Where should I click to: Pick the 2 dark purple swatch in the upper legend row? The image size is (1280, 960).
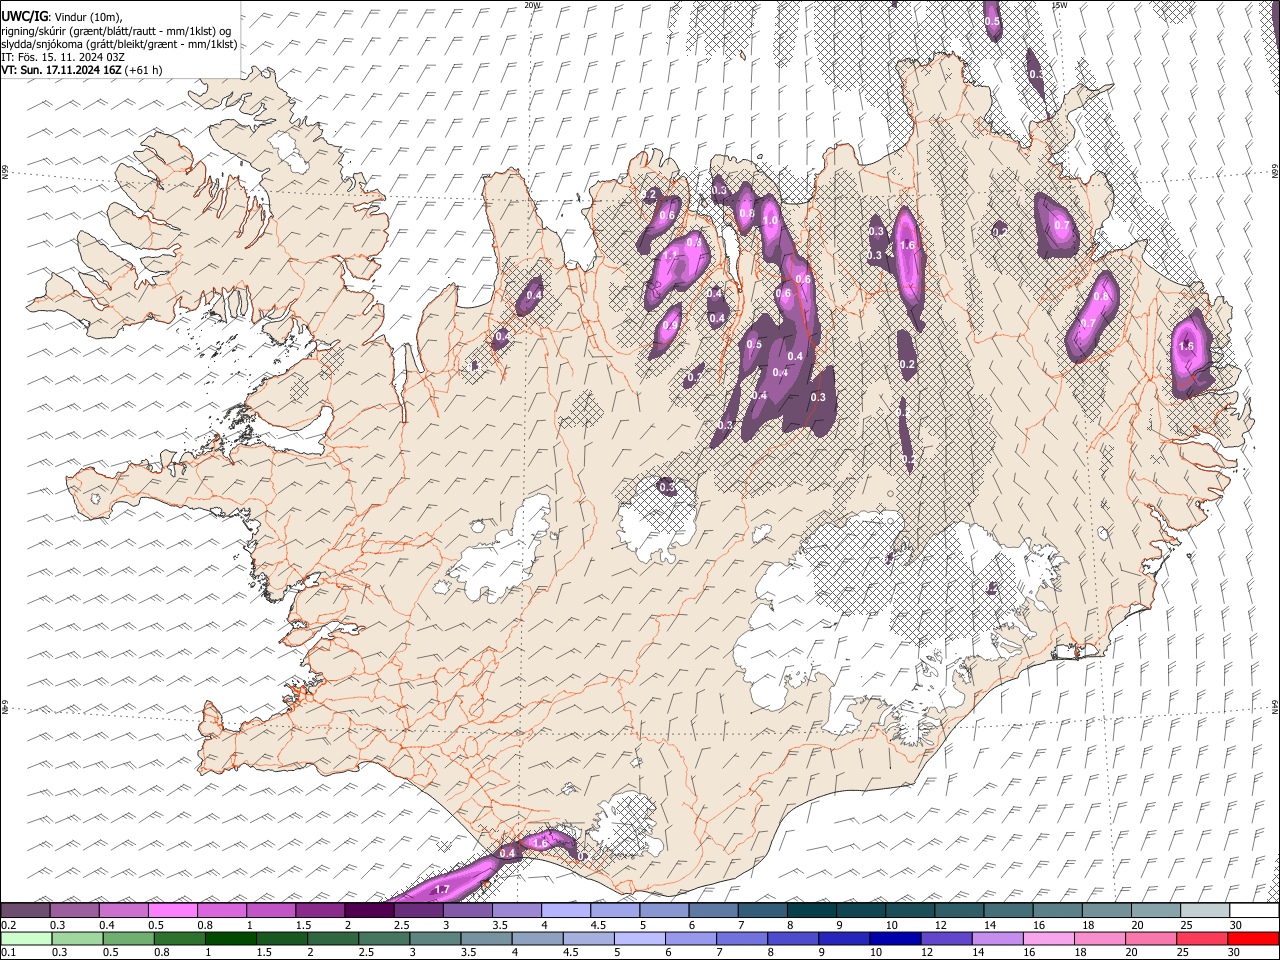[x=368, y=911]
